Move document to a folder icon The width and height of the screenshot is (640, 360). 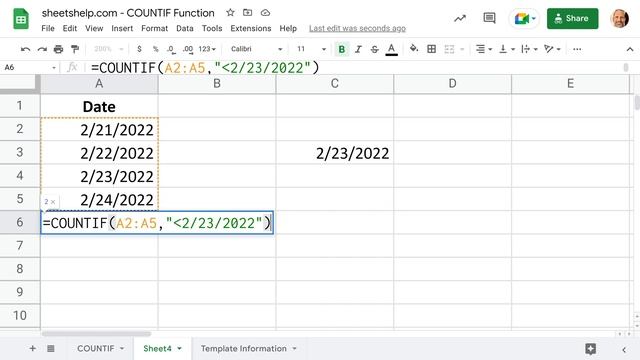click(247, 13)
